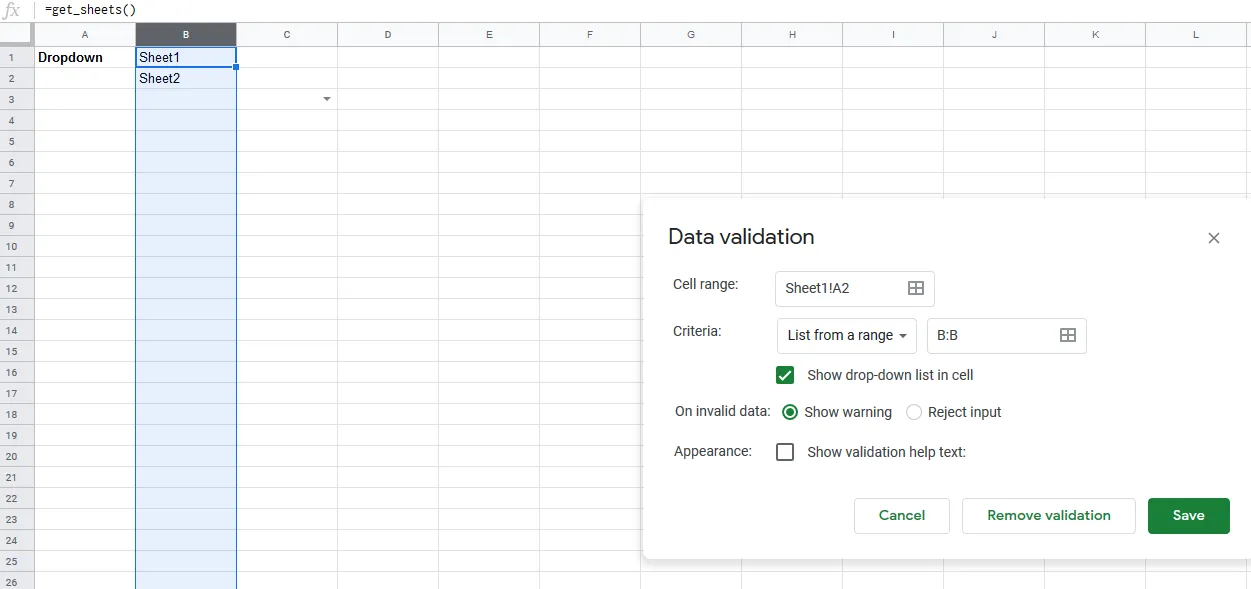
Task: Open the List from a range dropdown
Action: [846, 335]
